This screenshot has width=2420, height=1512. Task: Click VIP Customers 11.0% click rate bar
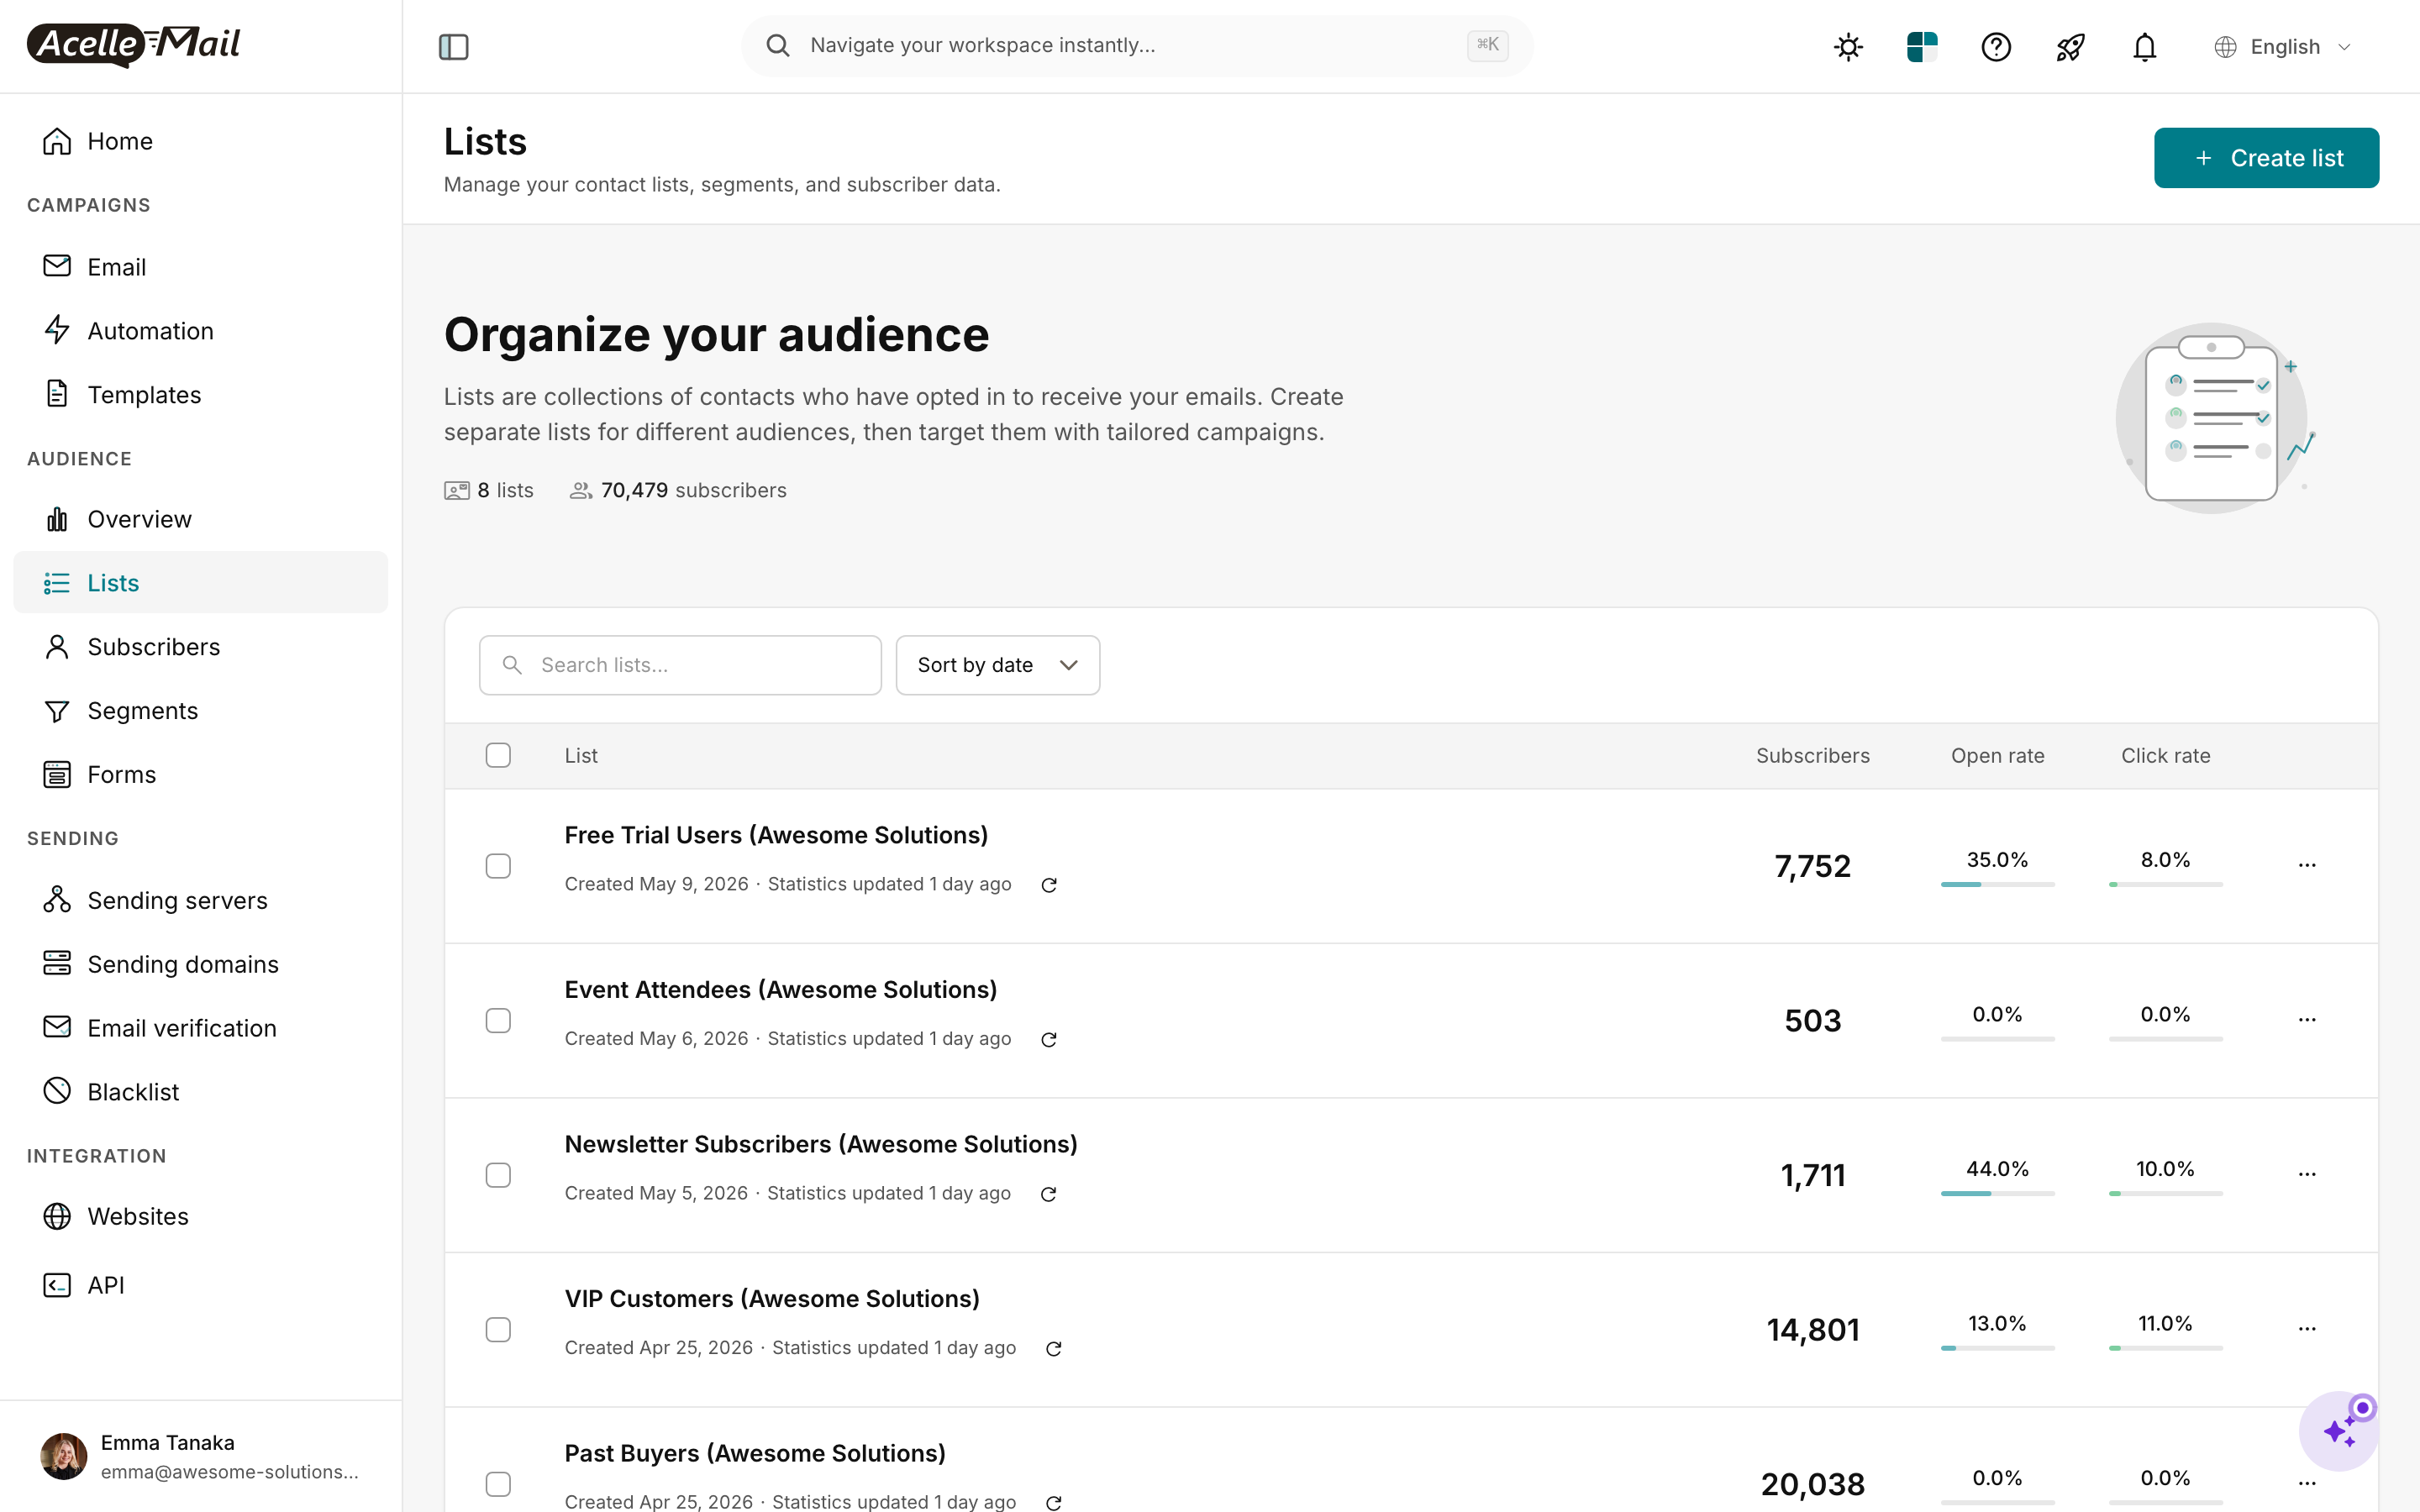pos(2165,1348)
